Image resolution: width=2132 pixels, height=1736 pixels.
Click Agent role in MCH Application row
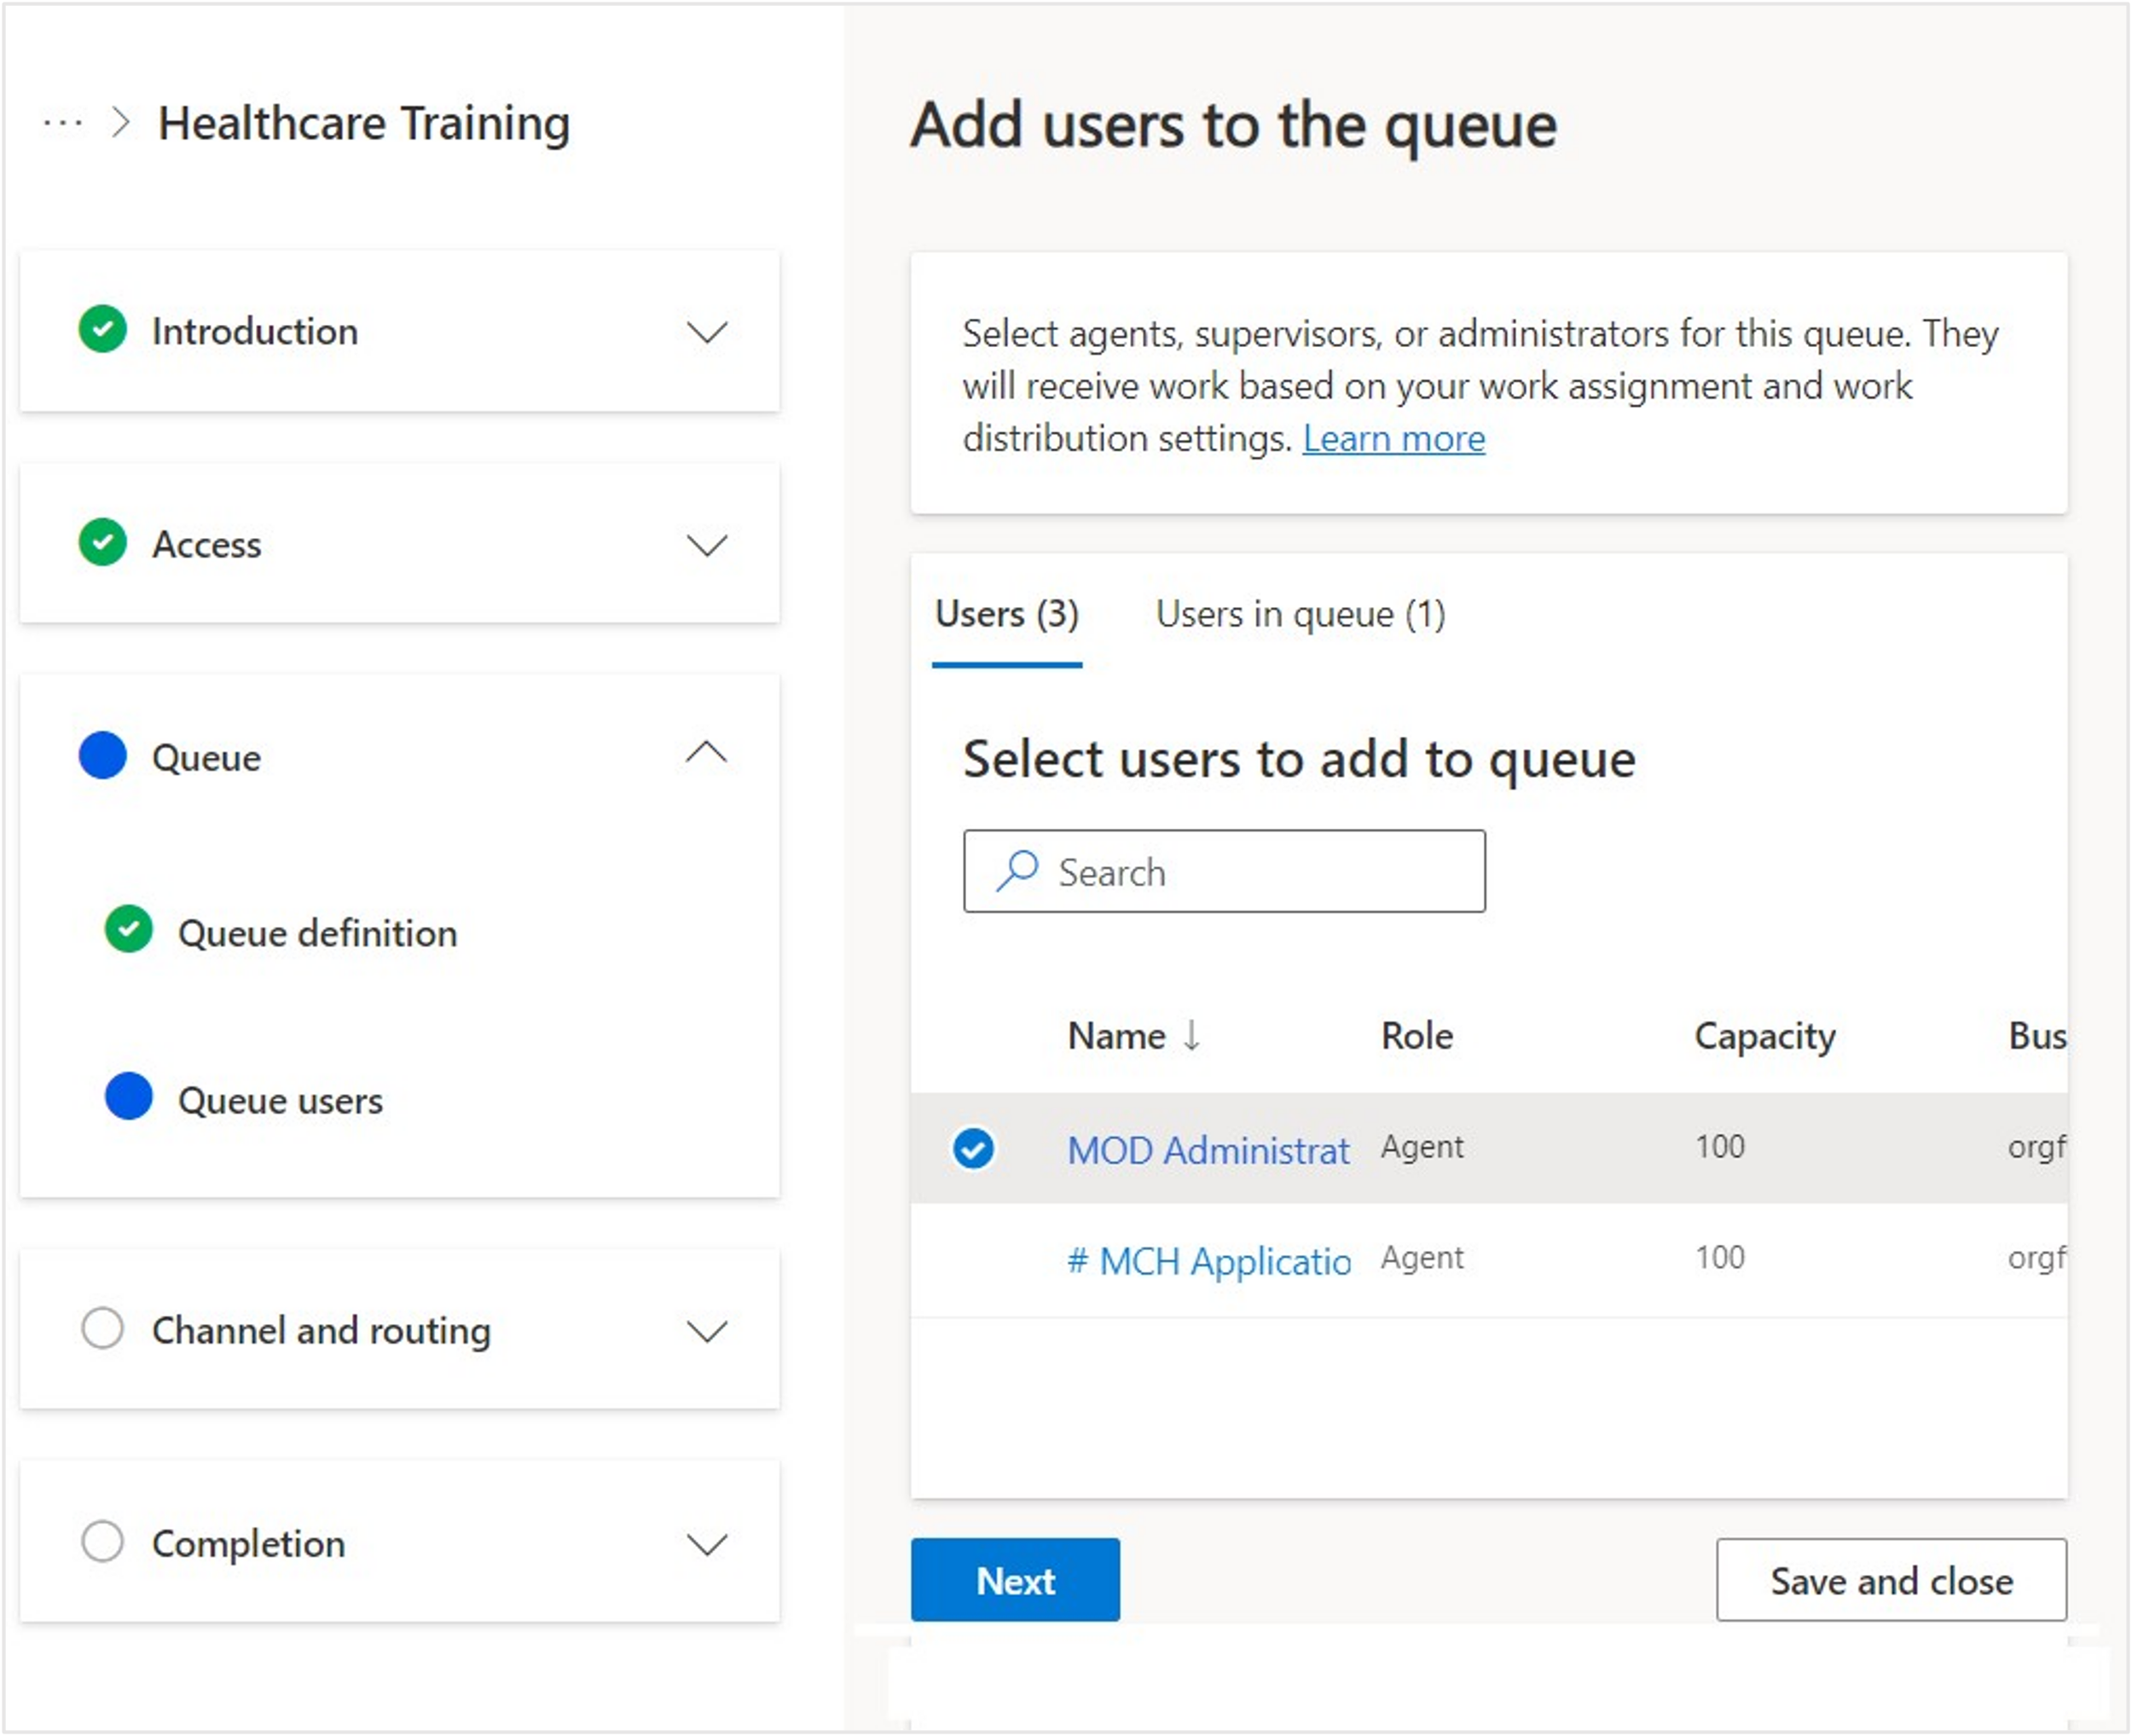[x=1422, y=1258]
